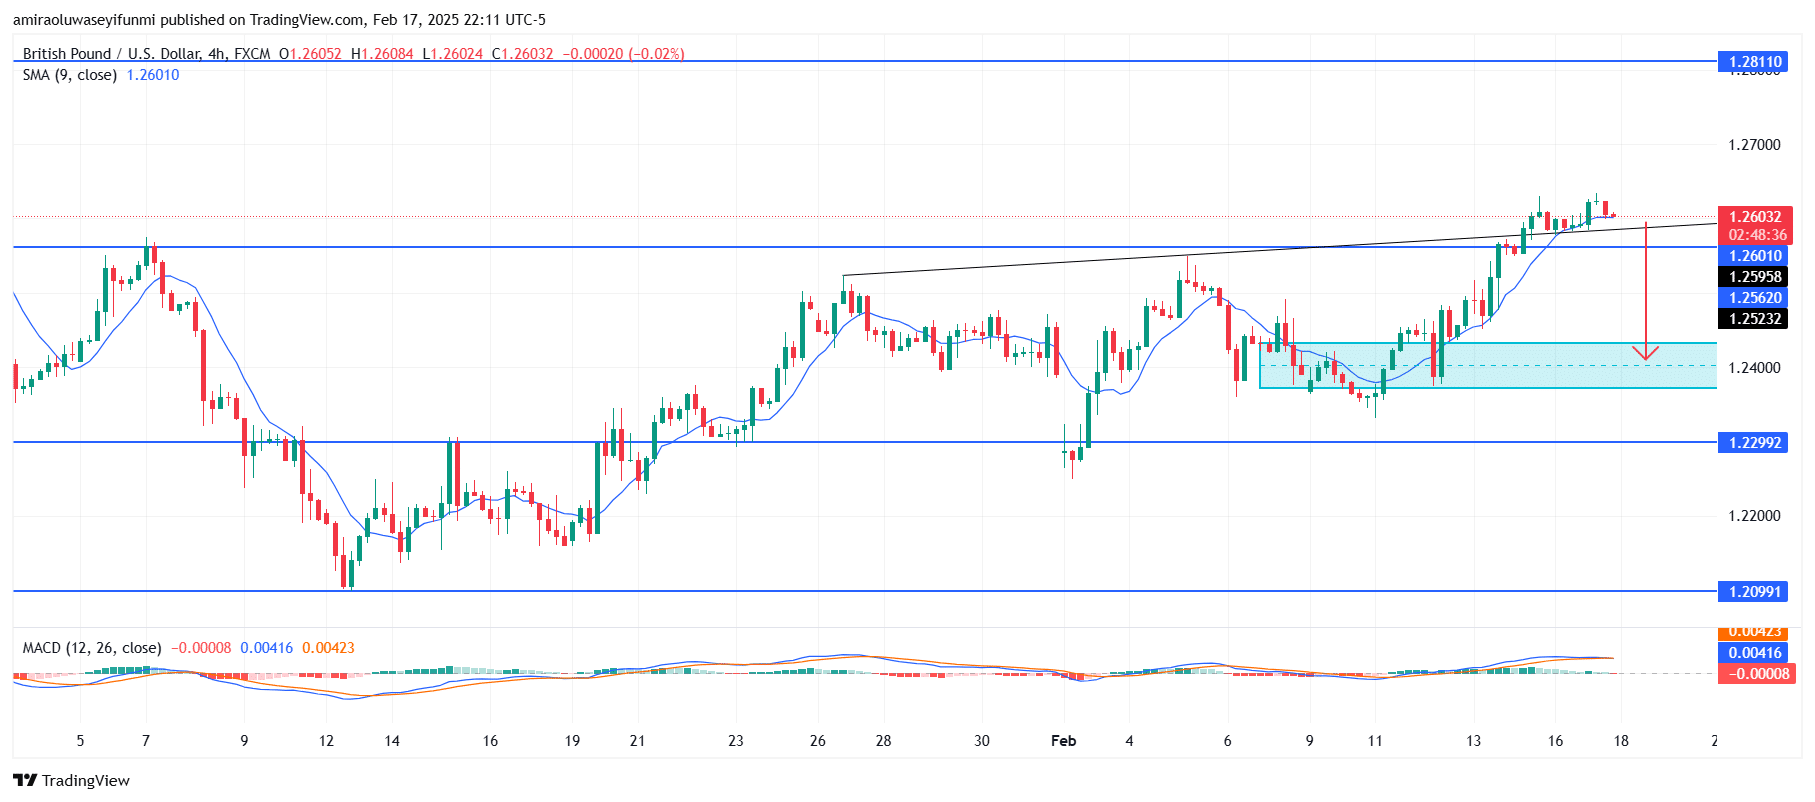Select the SMA (9, close) indicator label
Image resolution: width=1815 pixels, height=802 pixels.
(x=69, y=75)
